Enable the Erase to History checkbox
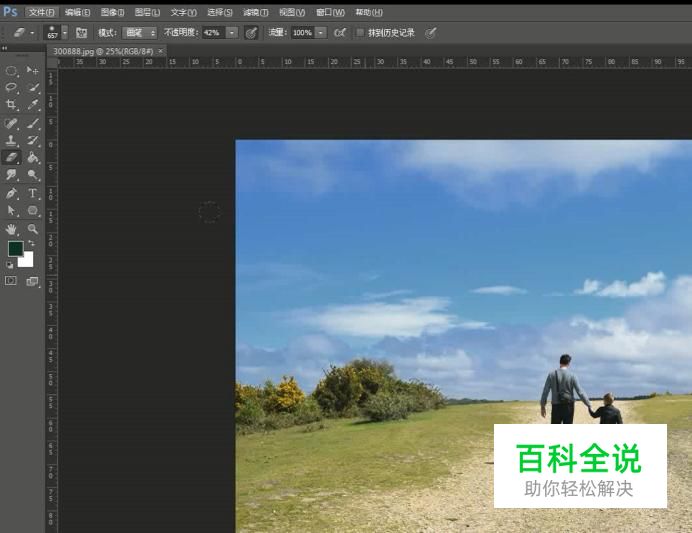This screenshot has width=692, height=533. 360,33
